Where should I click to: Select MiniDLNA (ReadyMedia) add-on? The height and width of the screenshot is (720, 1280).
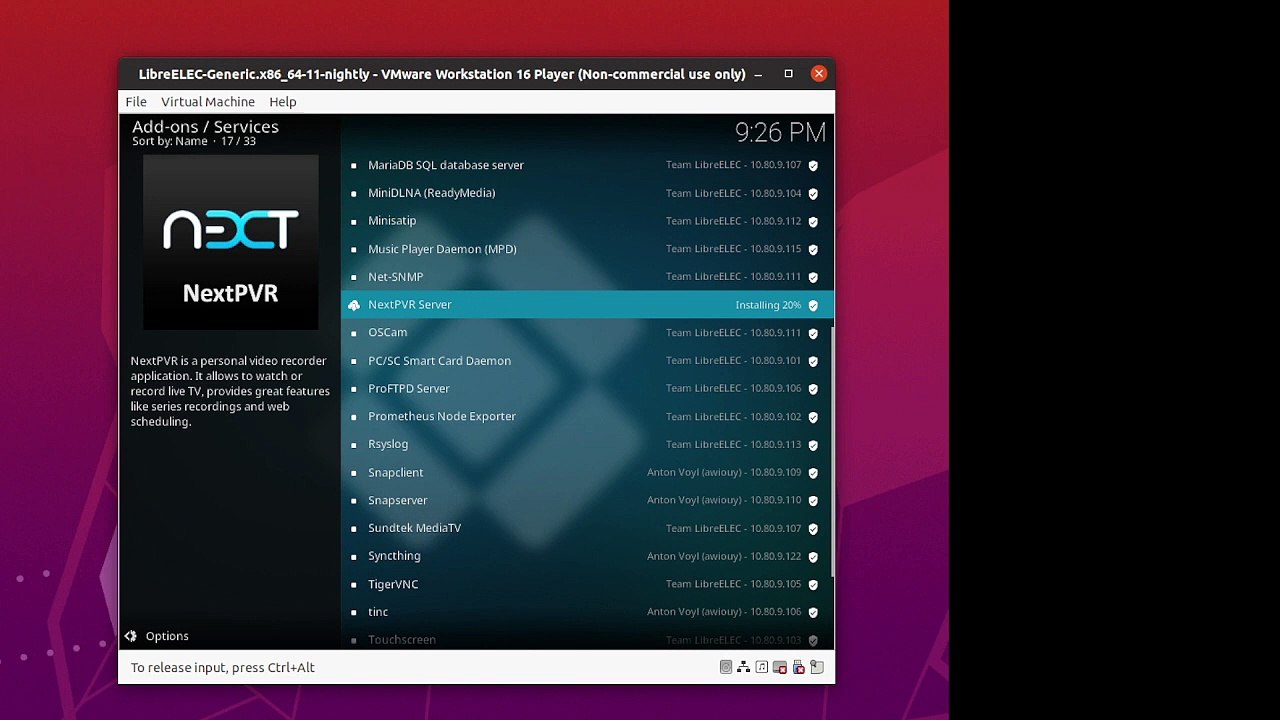coord(587,193)
